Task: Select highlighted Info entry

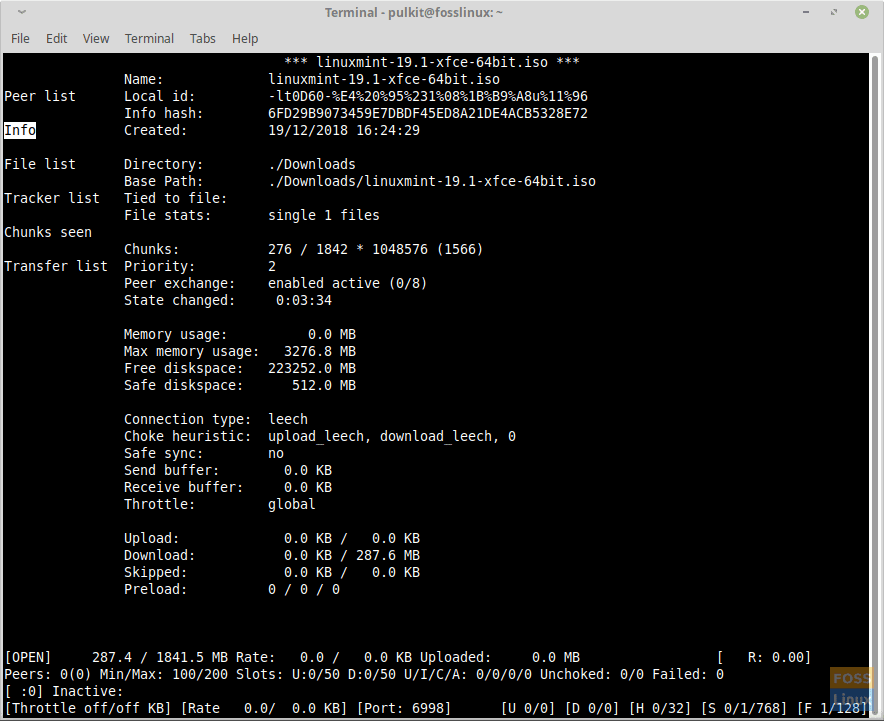Action: [x=20, y=130]
